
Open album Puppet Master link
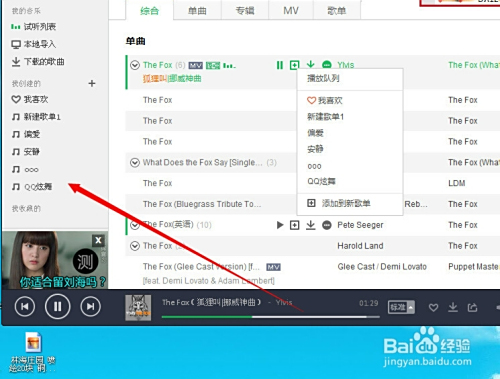(474, 267)
